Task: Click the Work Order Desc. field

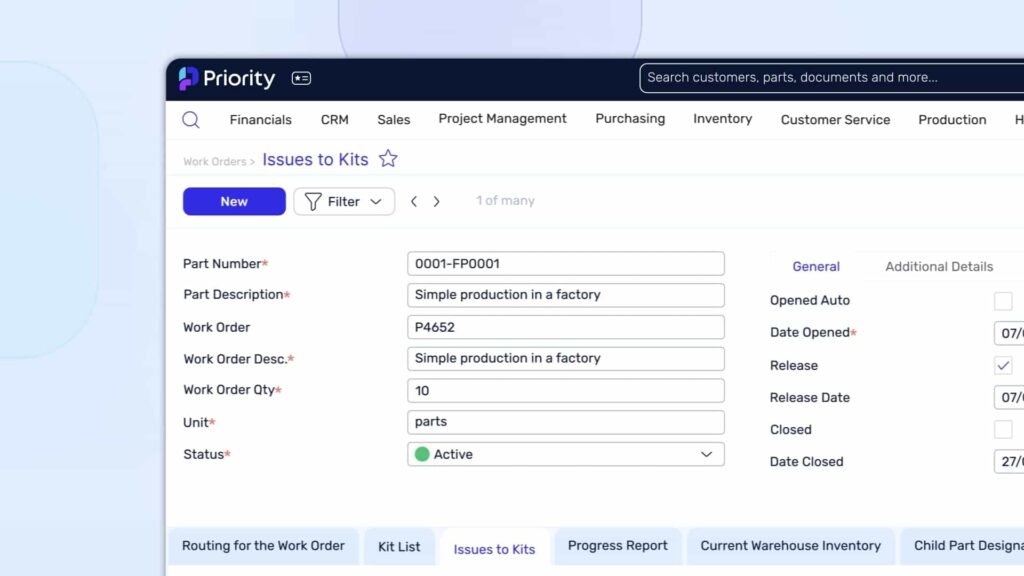Action: 566,359
